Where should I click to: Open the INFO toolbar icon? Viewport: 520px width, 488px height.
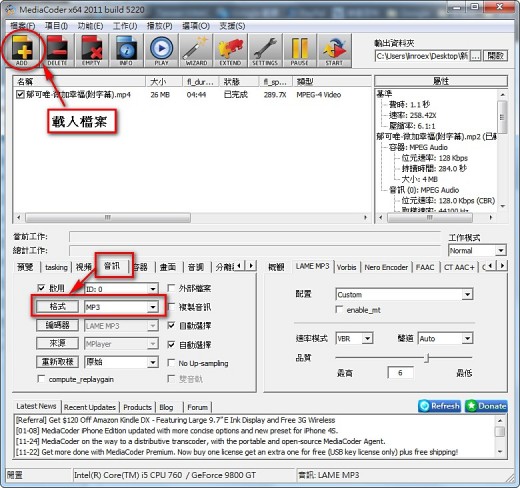(126, 50)
